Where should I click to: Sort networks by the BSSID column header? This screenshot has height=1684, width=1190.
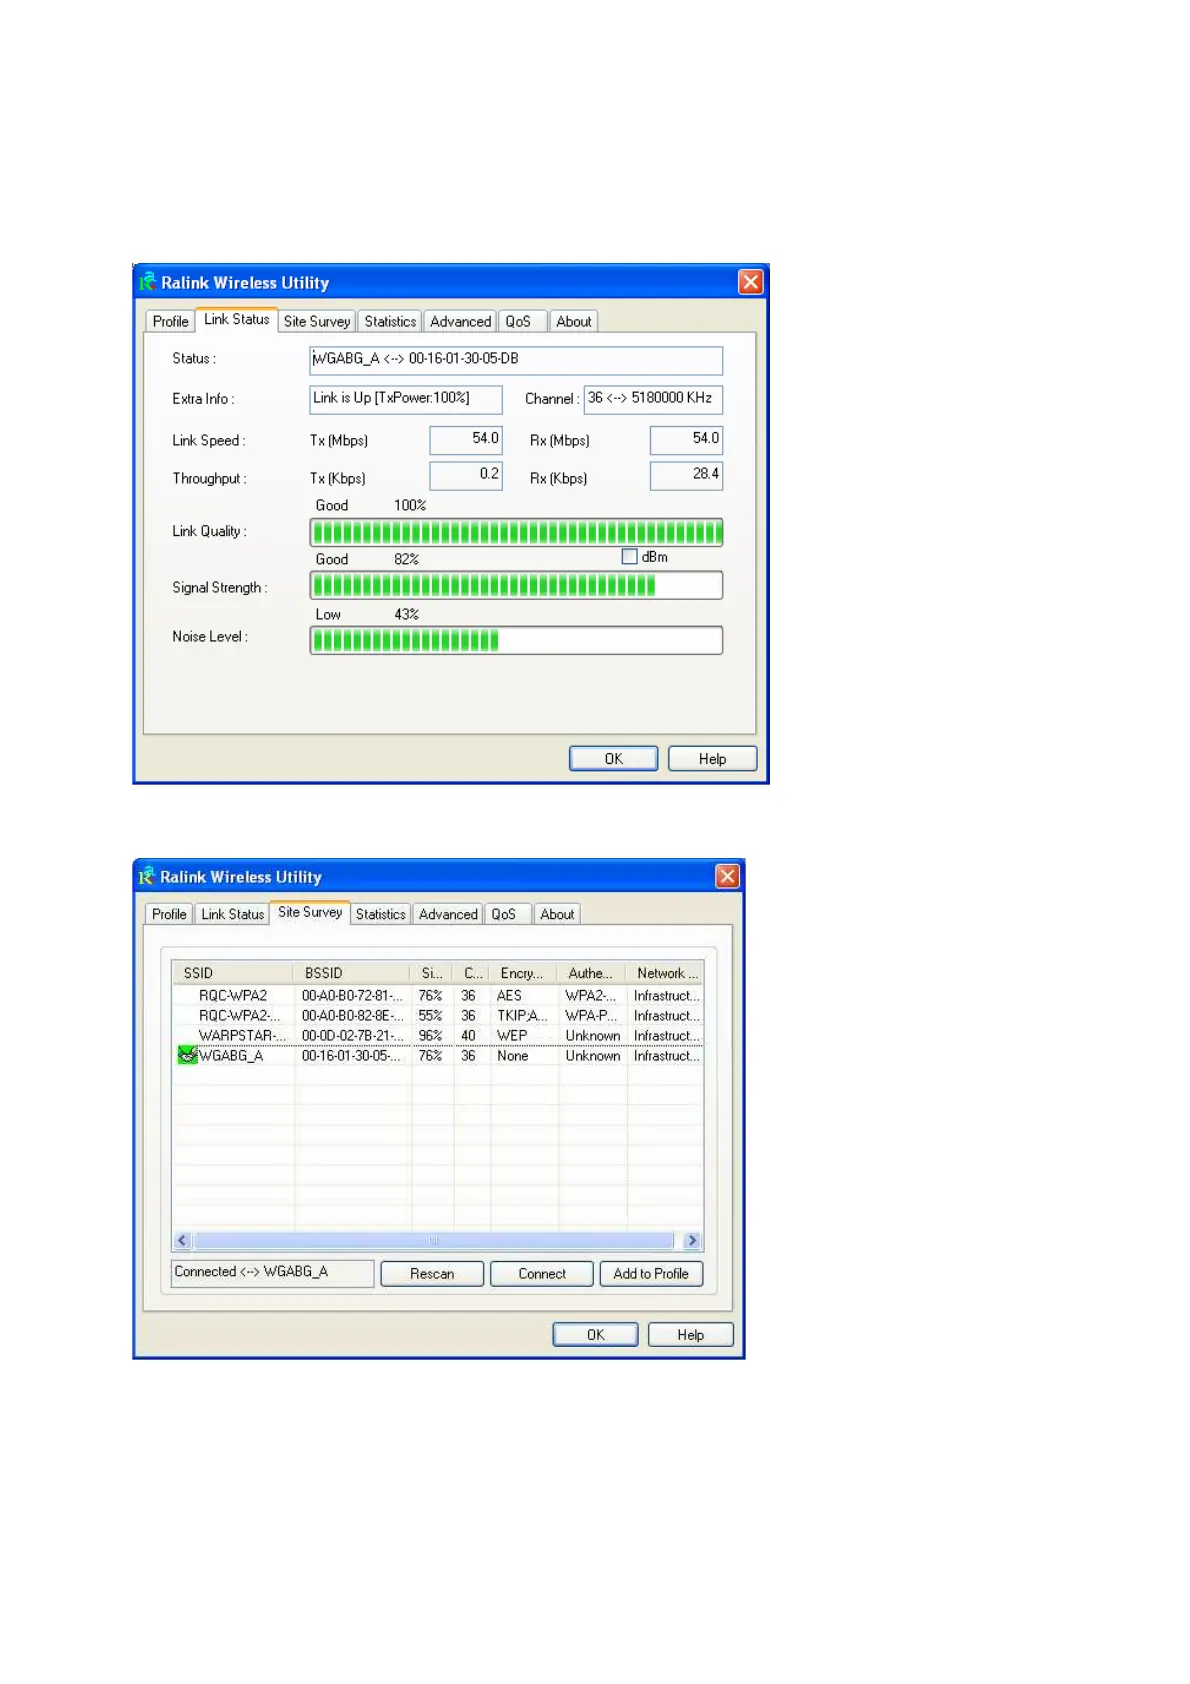[353, 973]
